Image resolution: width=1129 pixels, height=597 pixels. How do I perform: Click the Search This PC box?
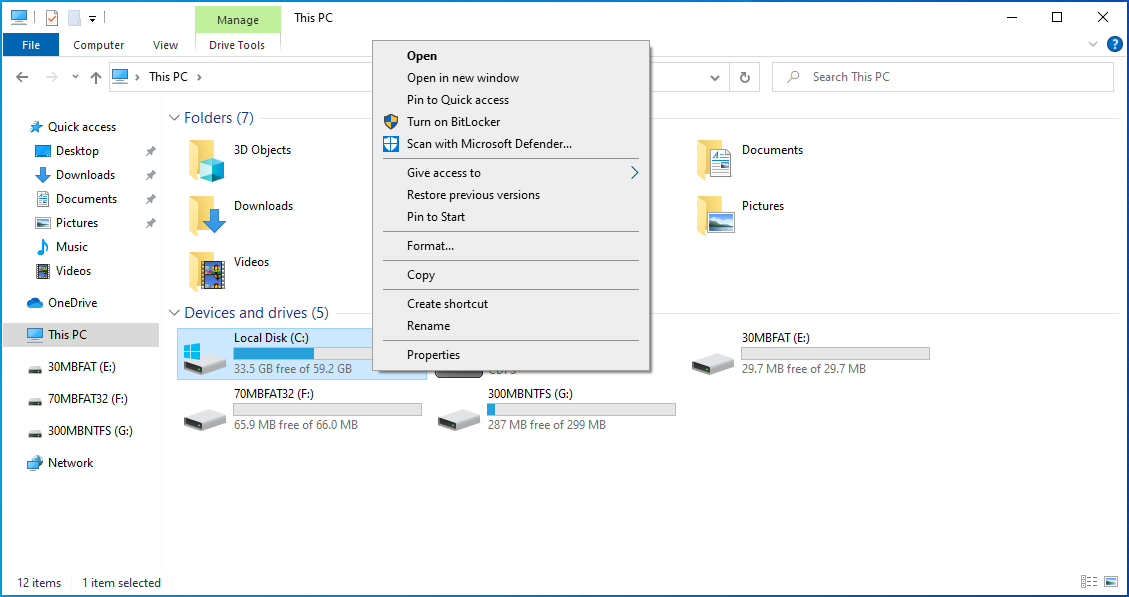pyautogui.click(x=943, y=77)
